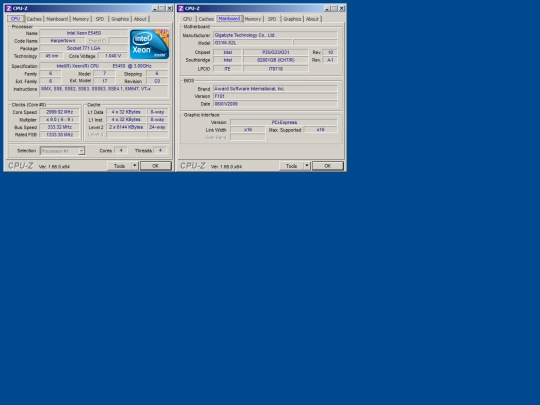The height and width of the screenshot is (405, 540).
Task: Click the Intel Xeon inside logo
Action: point(149,44)
